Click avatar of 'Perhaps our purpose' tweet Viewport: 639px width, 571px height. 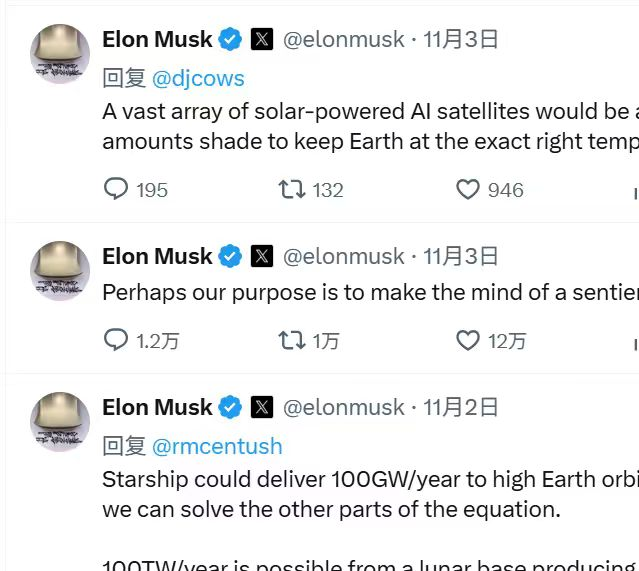coord(60,270)
